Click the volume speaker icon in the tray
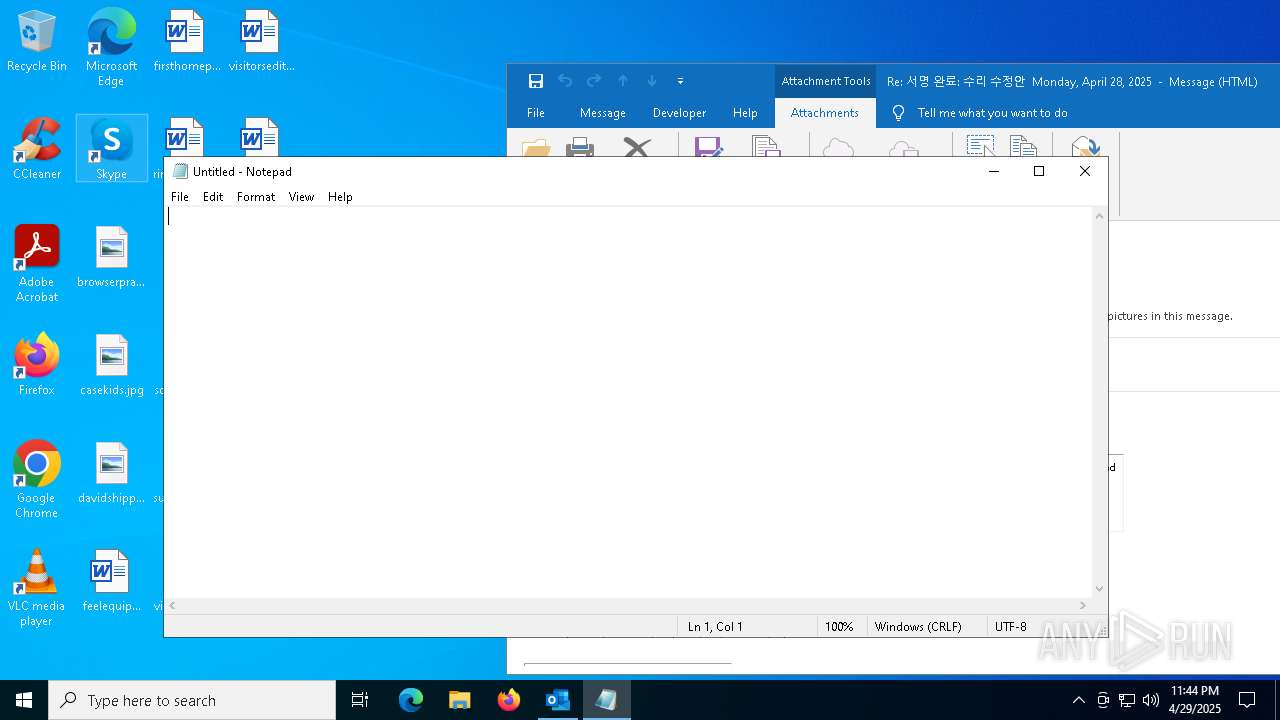 coord(1151,700)
